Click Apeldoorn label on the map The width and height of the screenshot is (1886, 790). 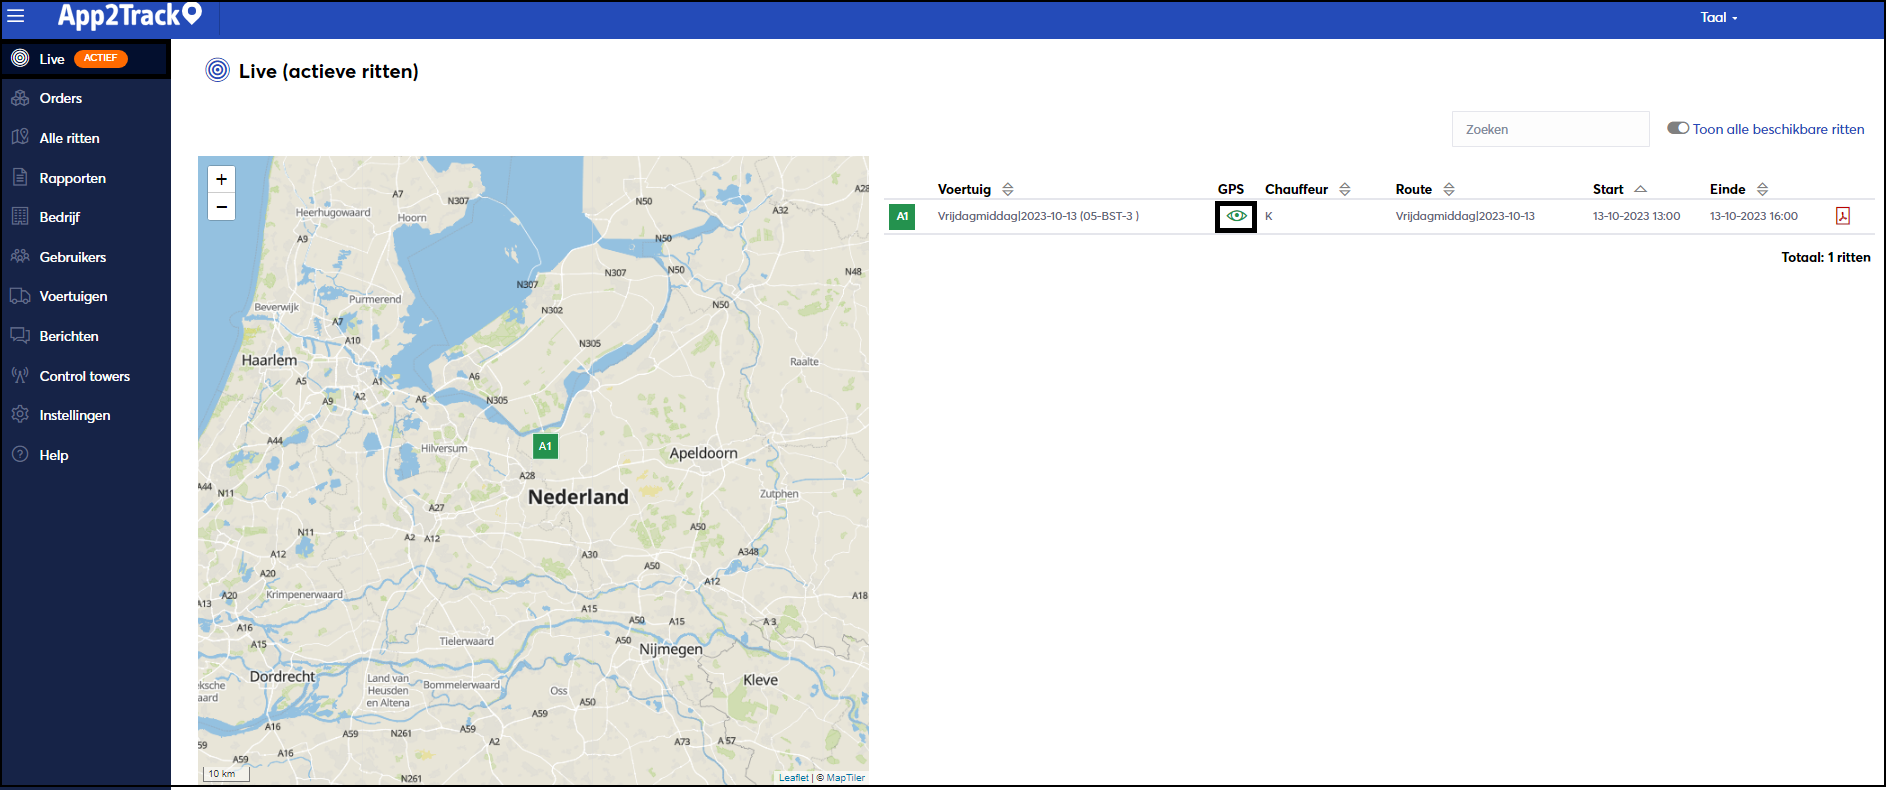703,453
